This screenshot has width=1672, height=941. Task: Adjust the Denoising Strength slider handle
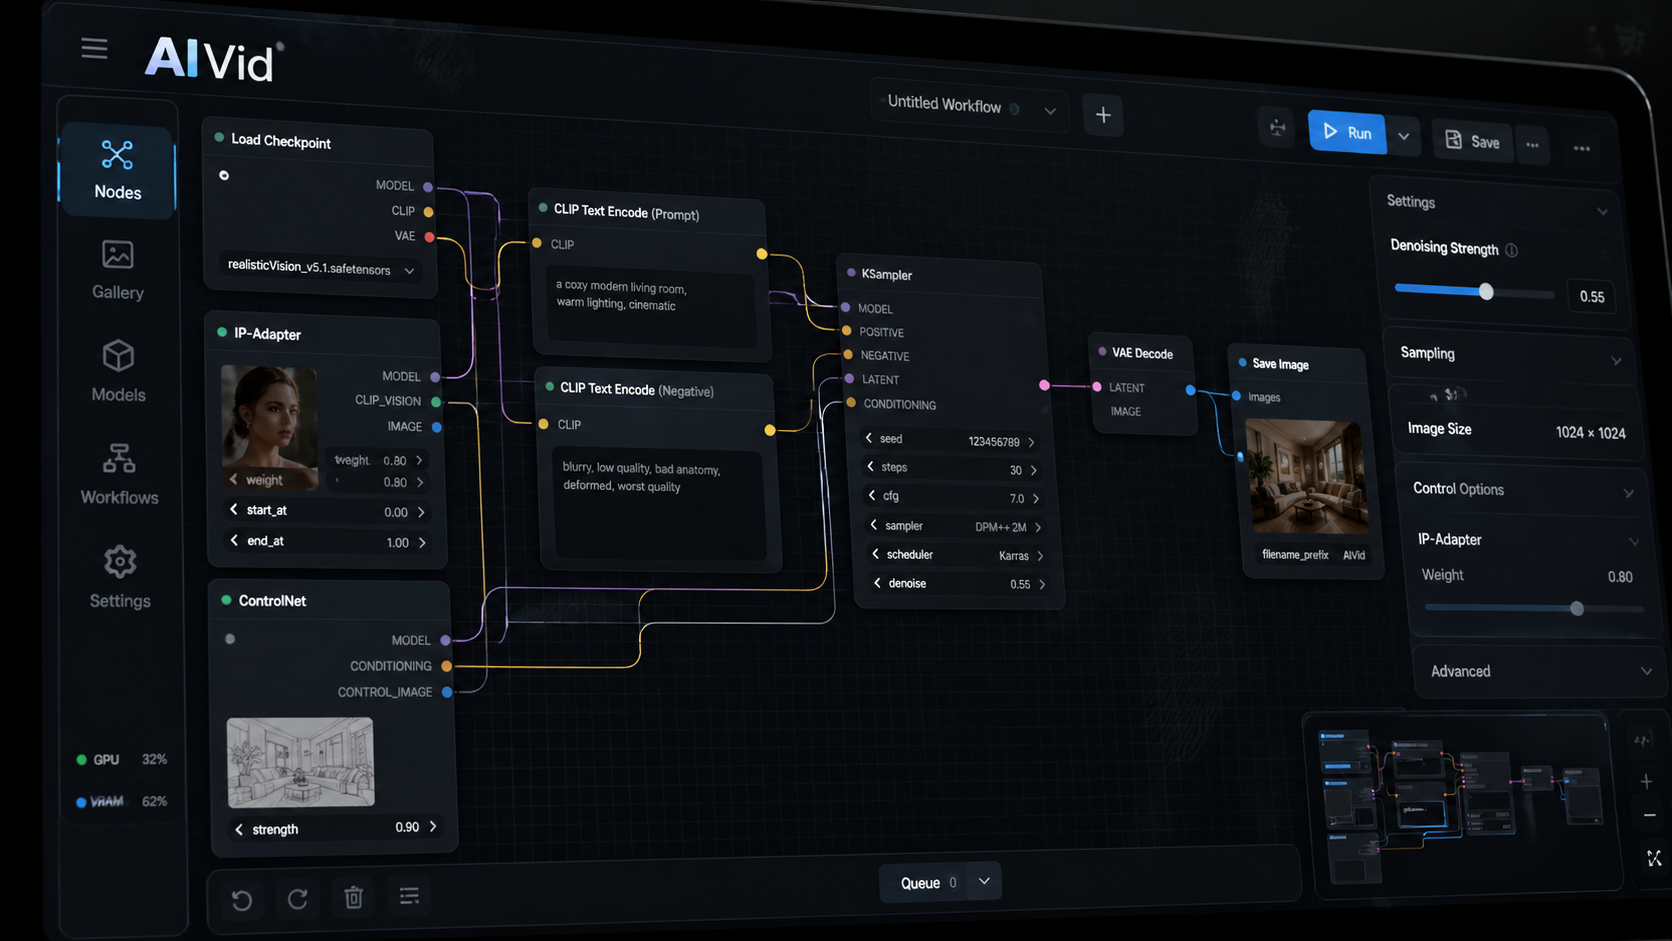(1486, 291)
